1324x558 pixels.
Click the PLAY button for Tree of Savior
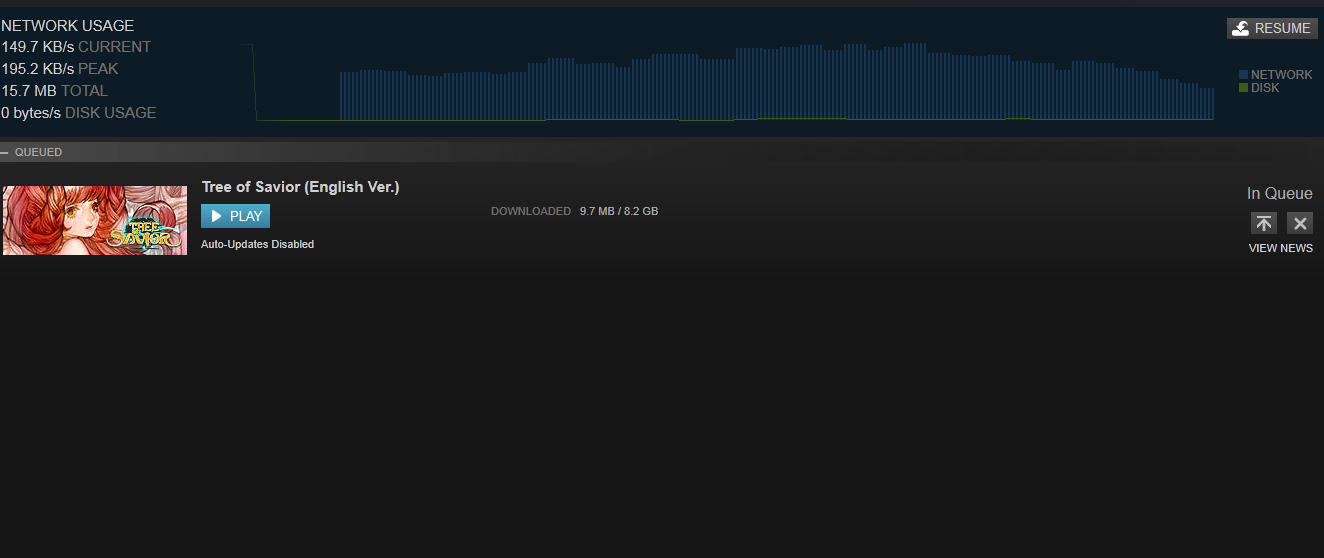click(x=235, y=216)
